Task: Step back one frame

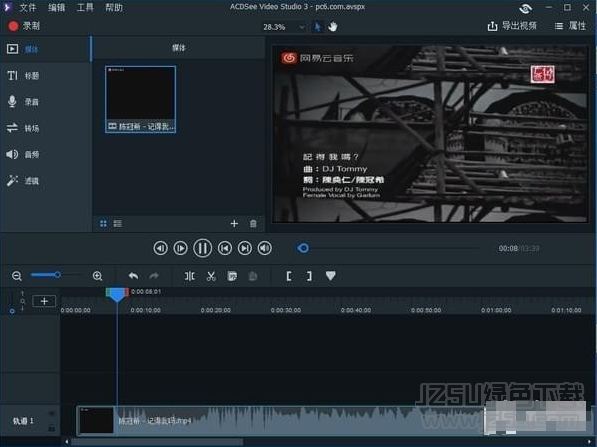Action: click(x=160, y=248)
